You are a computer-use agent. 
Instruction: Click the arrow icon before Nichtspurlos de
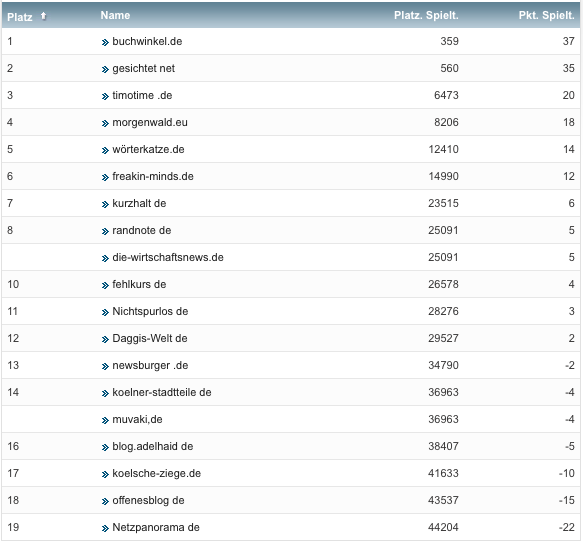tap(105, 312)
